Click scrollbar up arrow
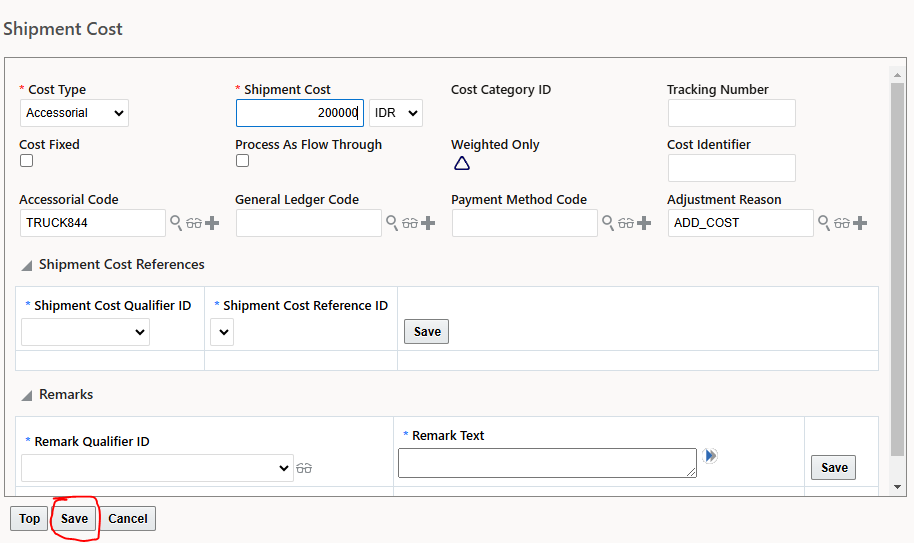This screenshot has width=914, height=543. 897,75
